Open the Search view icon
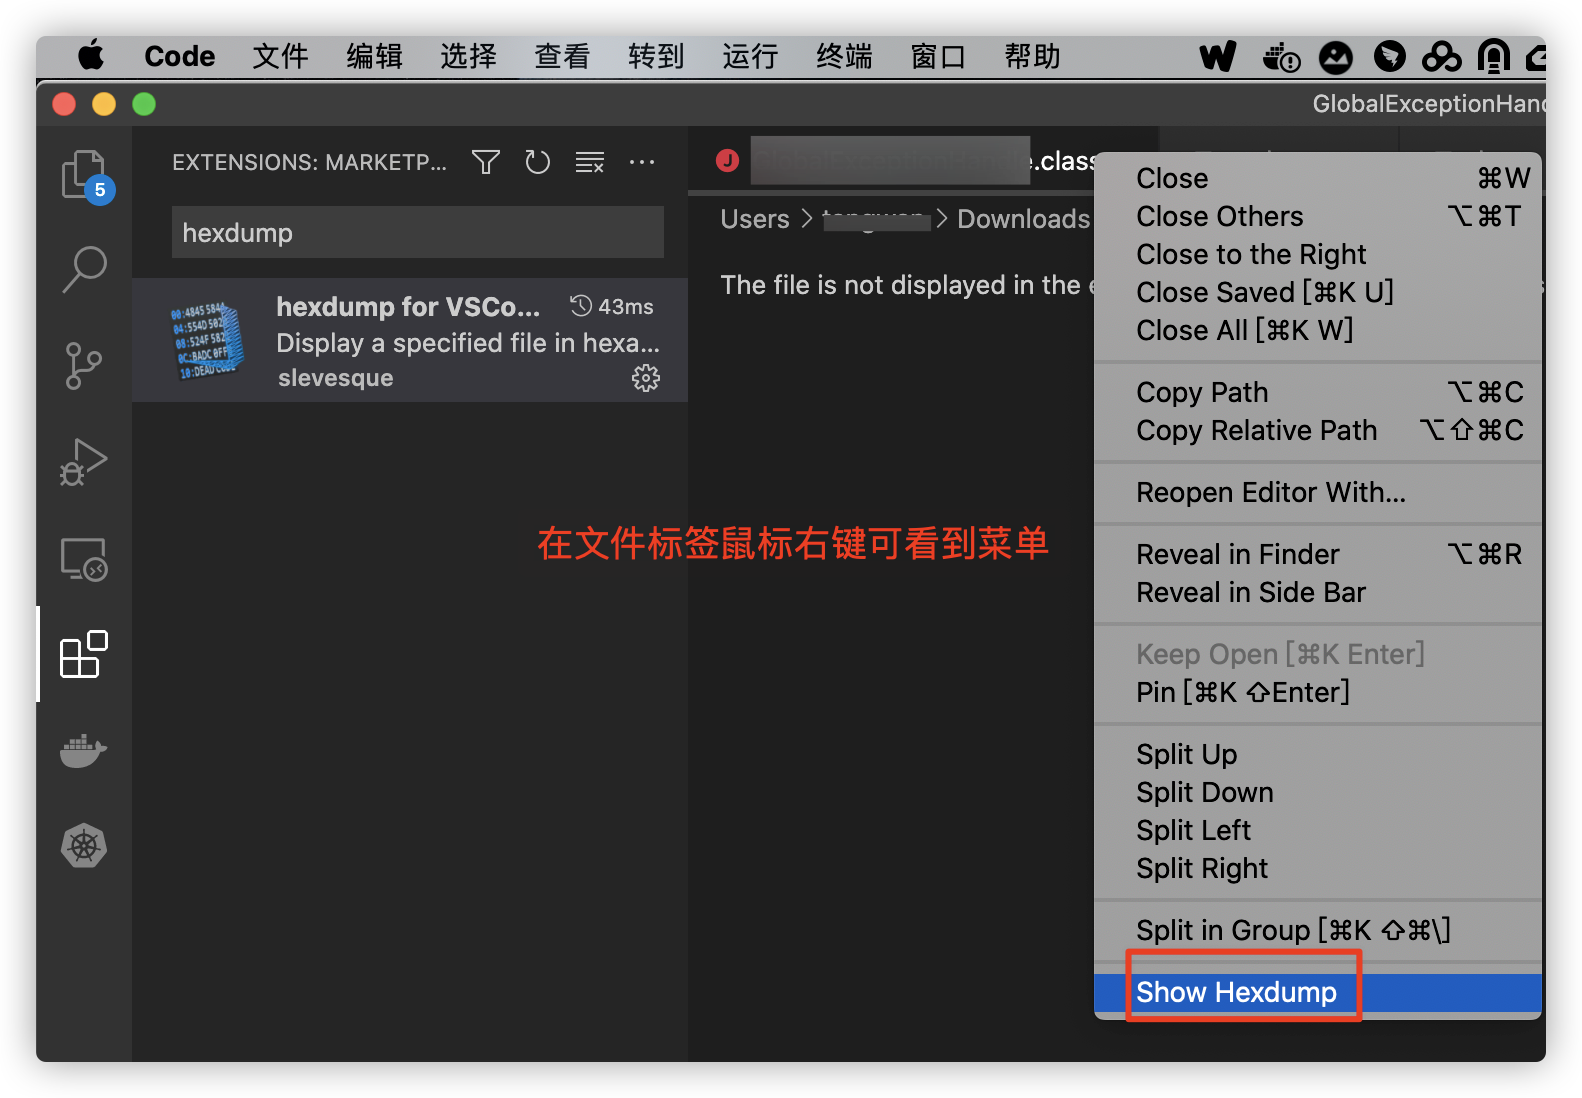Viewport: 1582px width, 1098px height. pyautogui.click(x=85, y=269)
